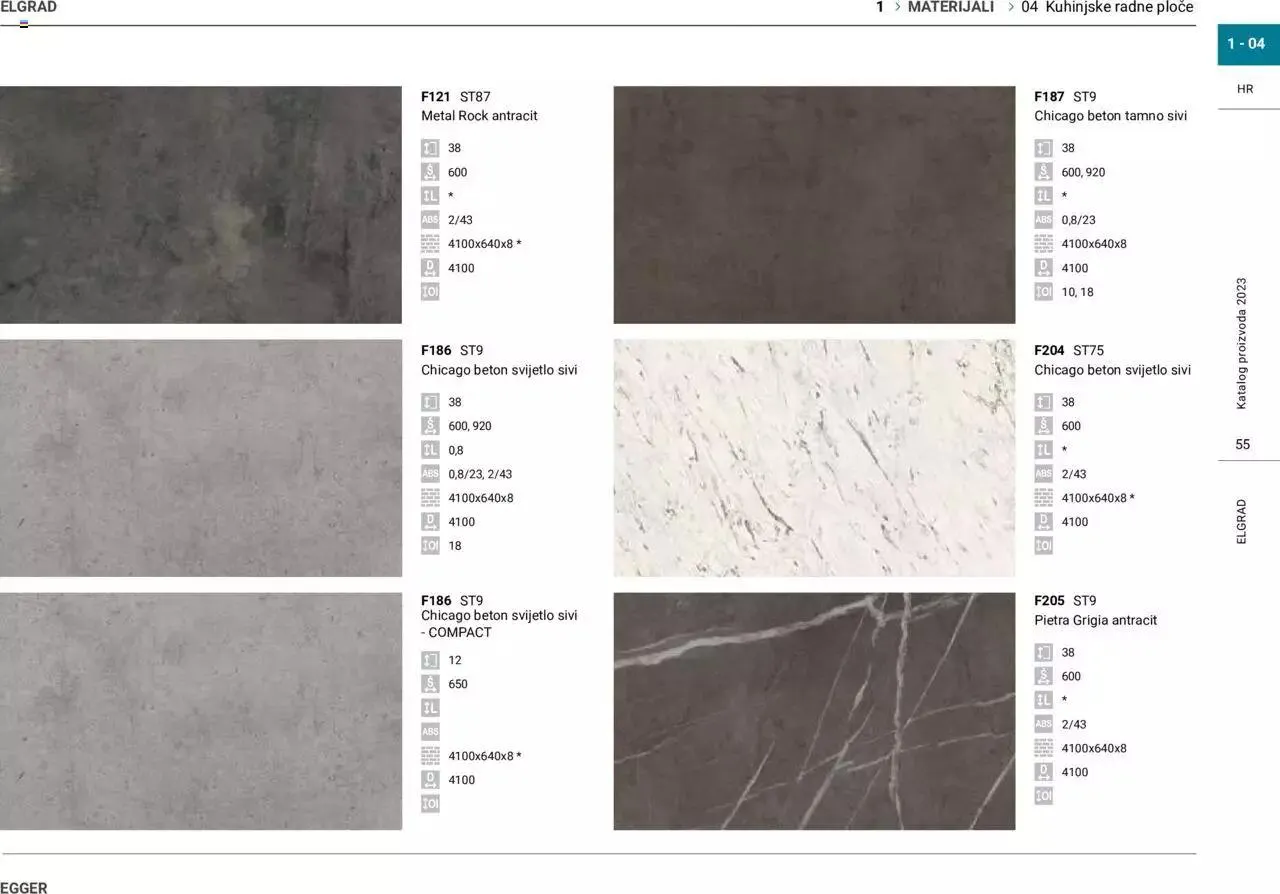Image resolution: width=1280 pixels, height=894 pixels.
Task: Click the laminate icon beside 0,8 under F186 ST9
Action: 430,450
